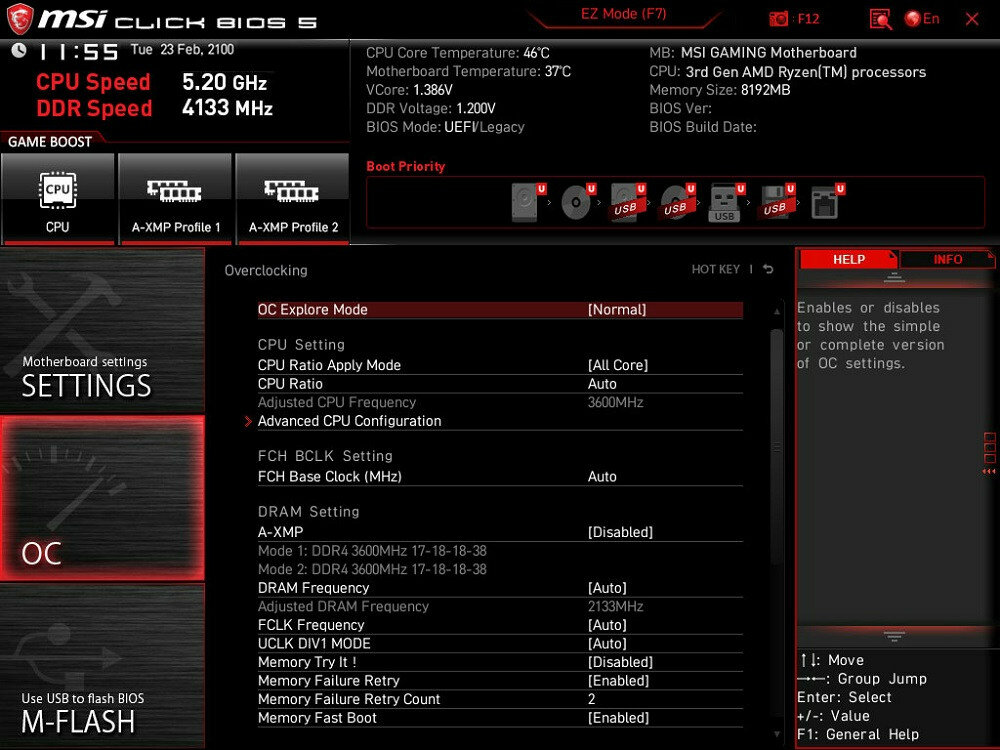Switch to the INFO tab
Image resolution: width=1000 pixels, height=750 pixels.
(x=946, y=259)
